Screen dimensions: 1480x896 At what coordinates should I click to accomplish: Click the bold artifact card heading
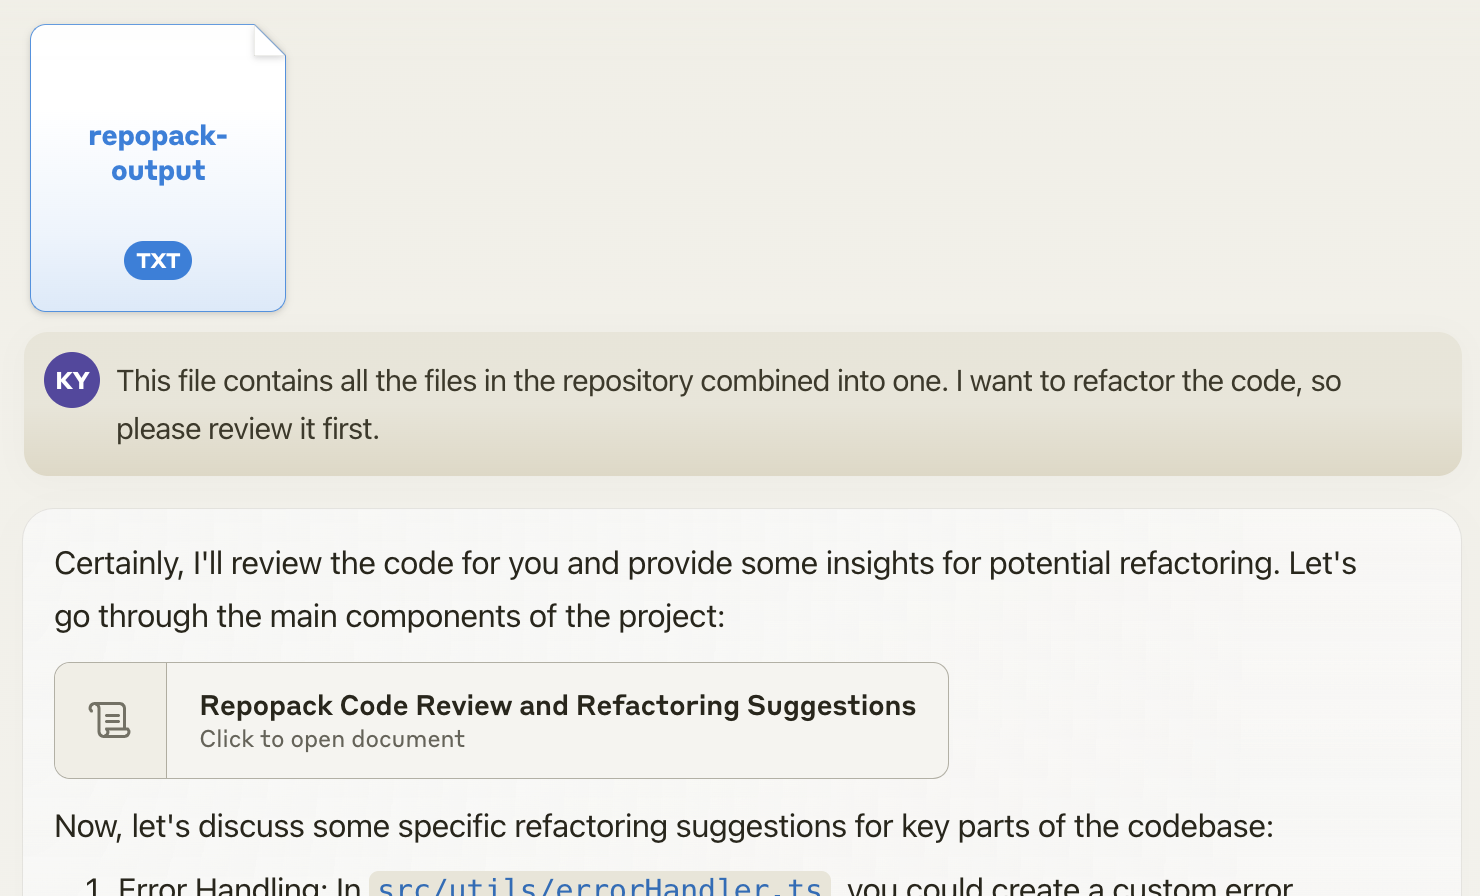pyautogui.click(x=557, y=705)
